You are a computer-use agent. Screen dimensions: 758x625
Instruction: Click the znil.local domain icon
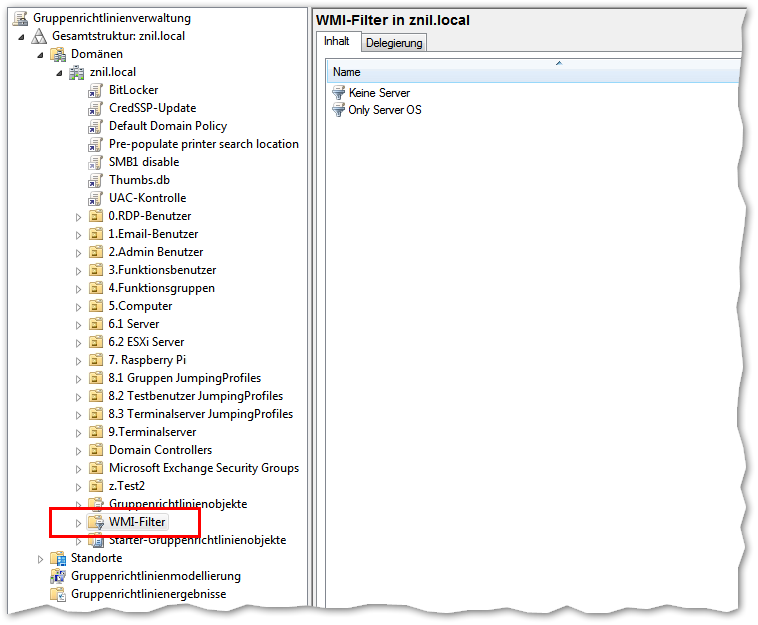click(77, 72)
